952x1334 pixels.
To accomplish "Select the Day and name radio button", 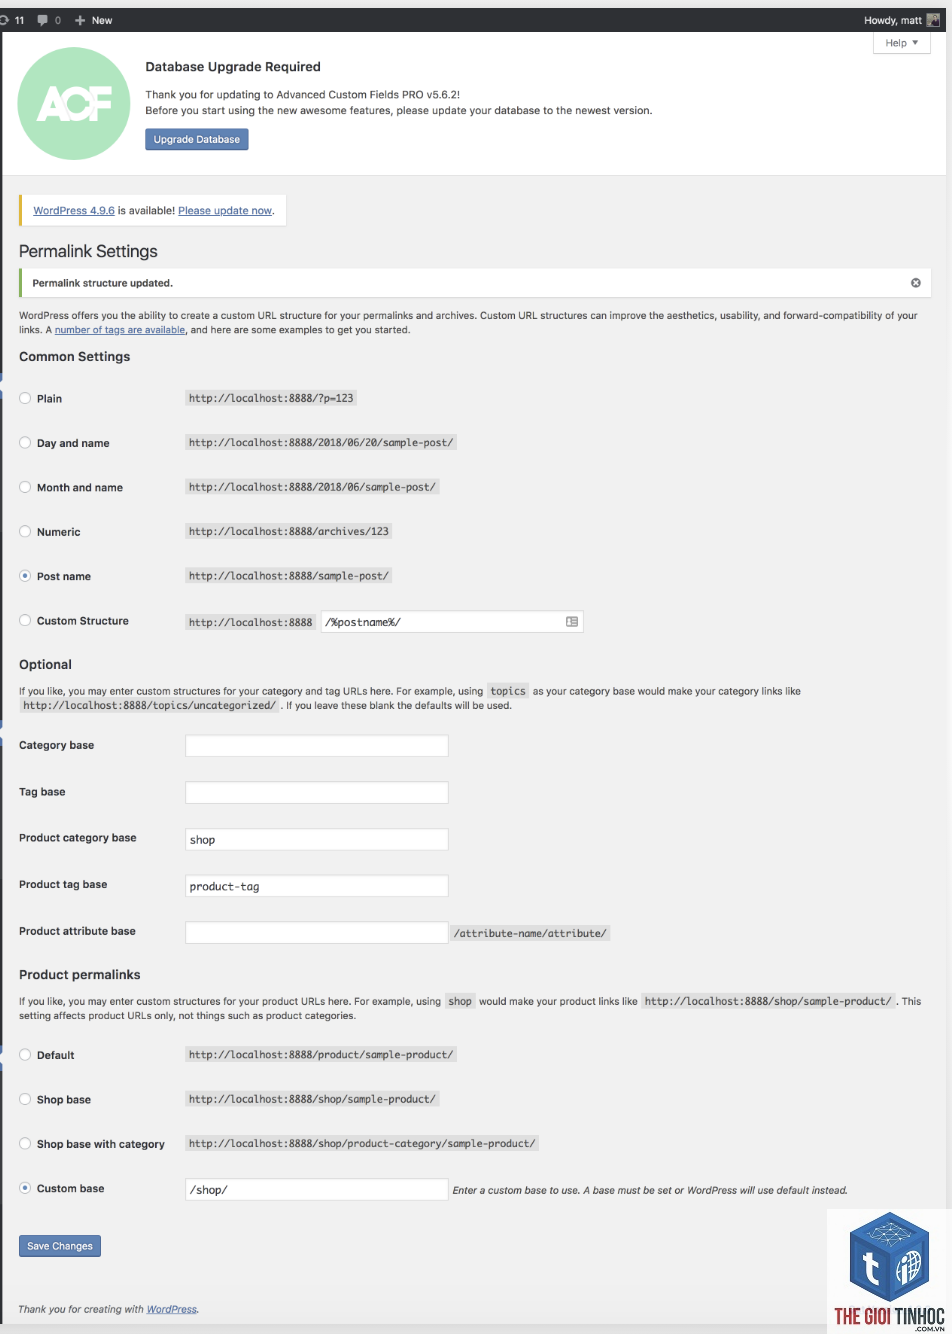I will point(25,442).
